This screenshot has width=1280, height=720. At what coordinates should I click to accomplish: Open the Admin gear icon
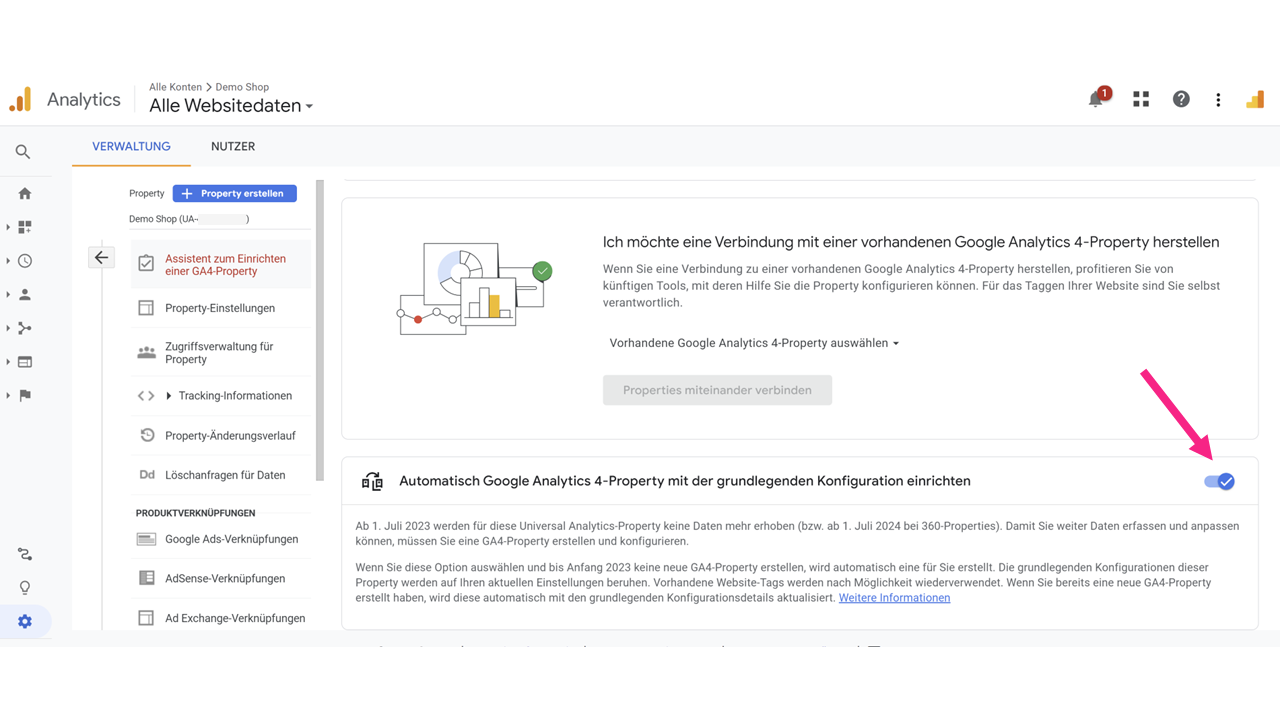click(x=25, y=622)
